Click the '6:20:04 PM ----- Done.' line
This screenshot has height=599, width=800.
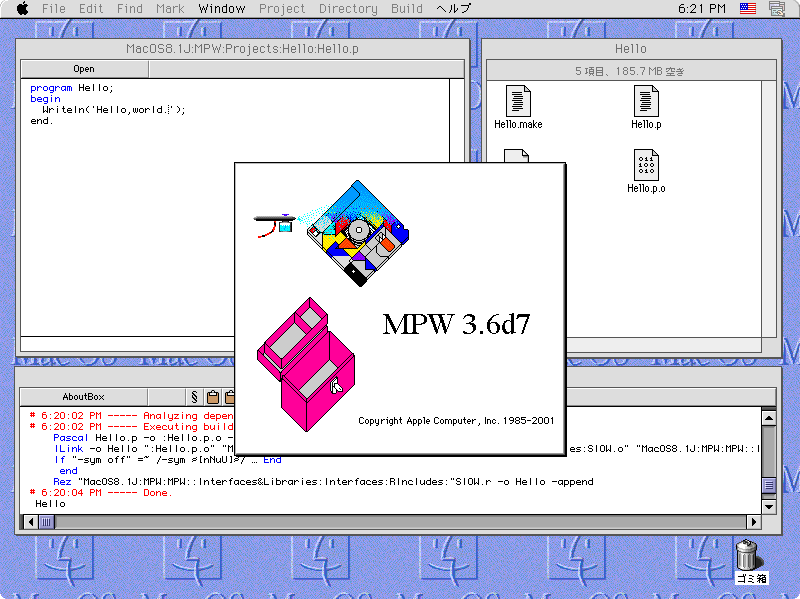[x=101, y=493]
